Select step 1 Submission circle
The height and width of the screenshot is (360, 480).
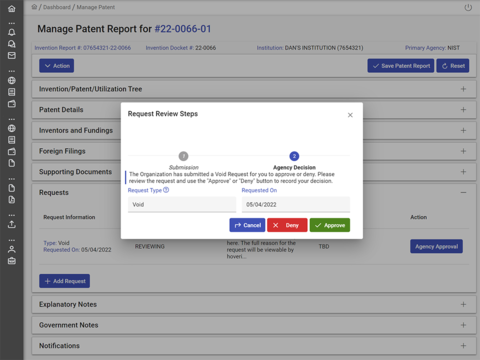[183, 156]
